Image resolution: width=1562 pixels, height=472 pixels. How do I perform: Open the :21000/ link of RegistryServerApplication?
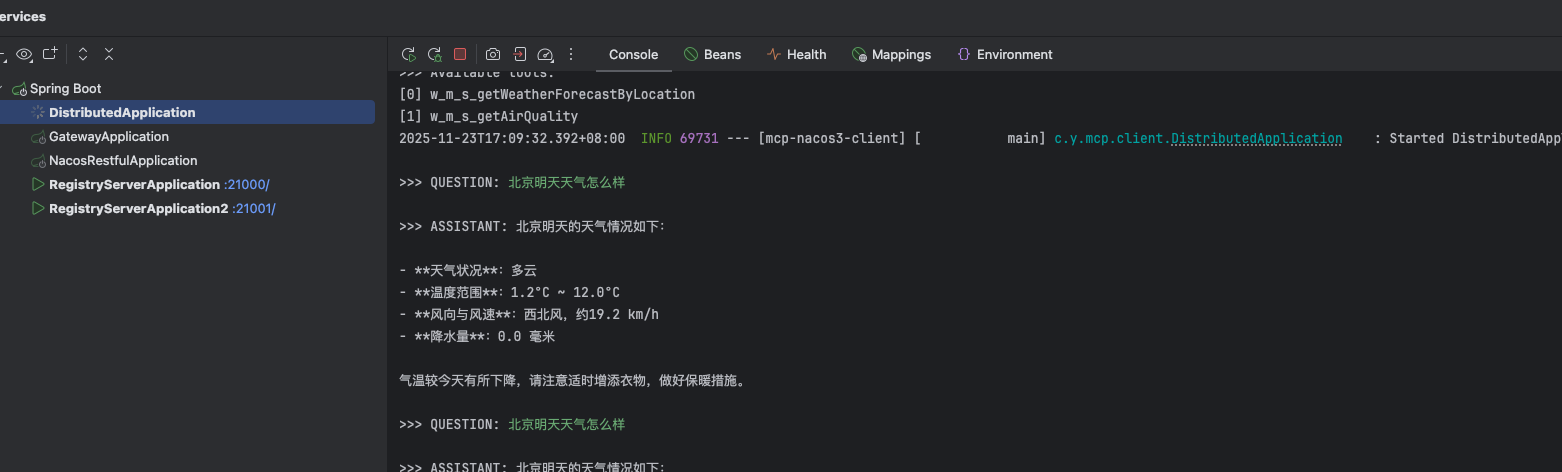[247, 185]
